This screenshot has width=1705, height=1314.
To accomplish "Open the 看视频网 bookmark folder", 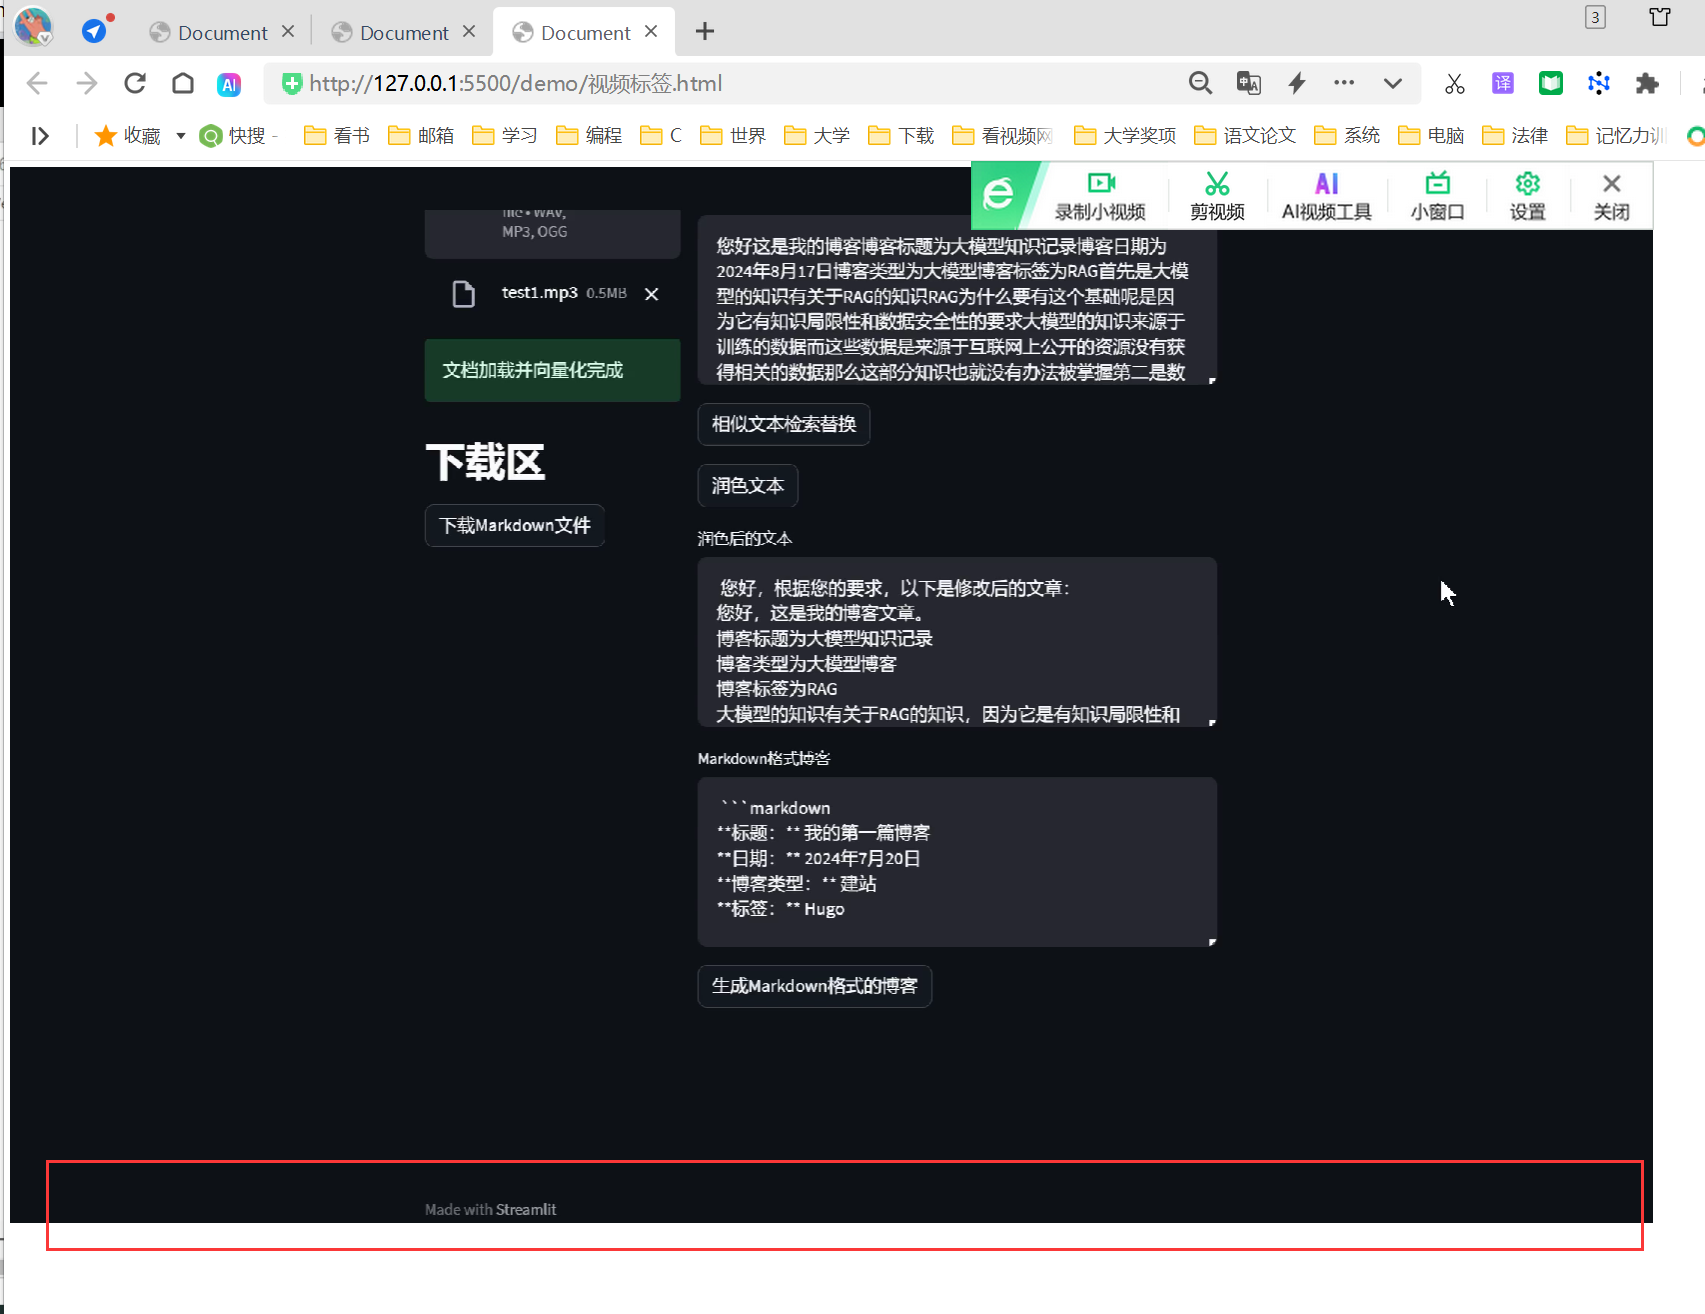I will coord(1003,135).
